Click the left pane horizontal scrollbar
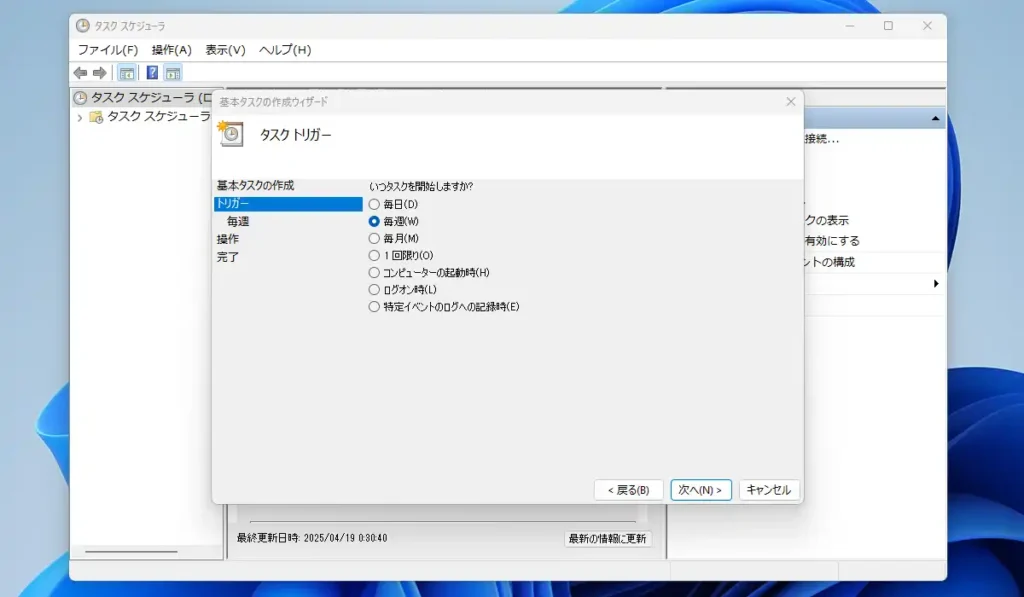 (x=131, y=552)
